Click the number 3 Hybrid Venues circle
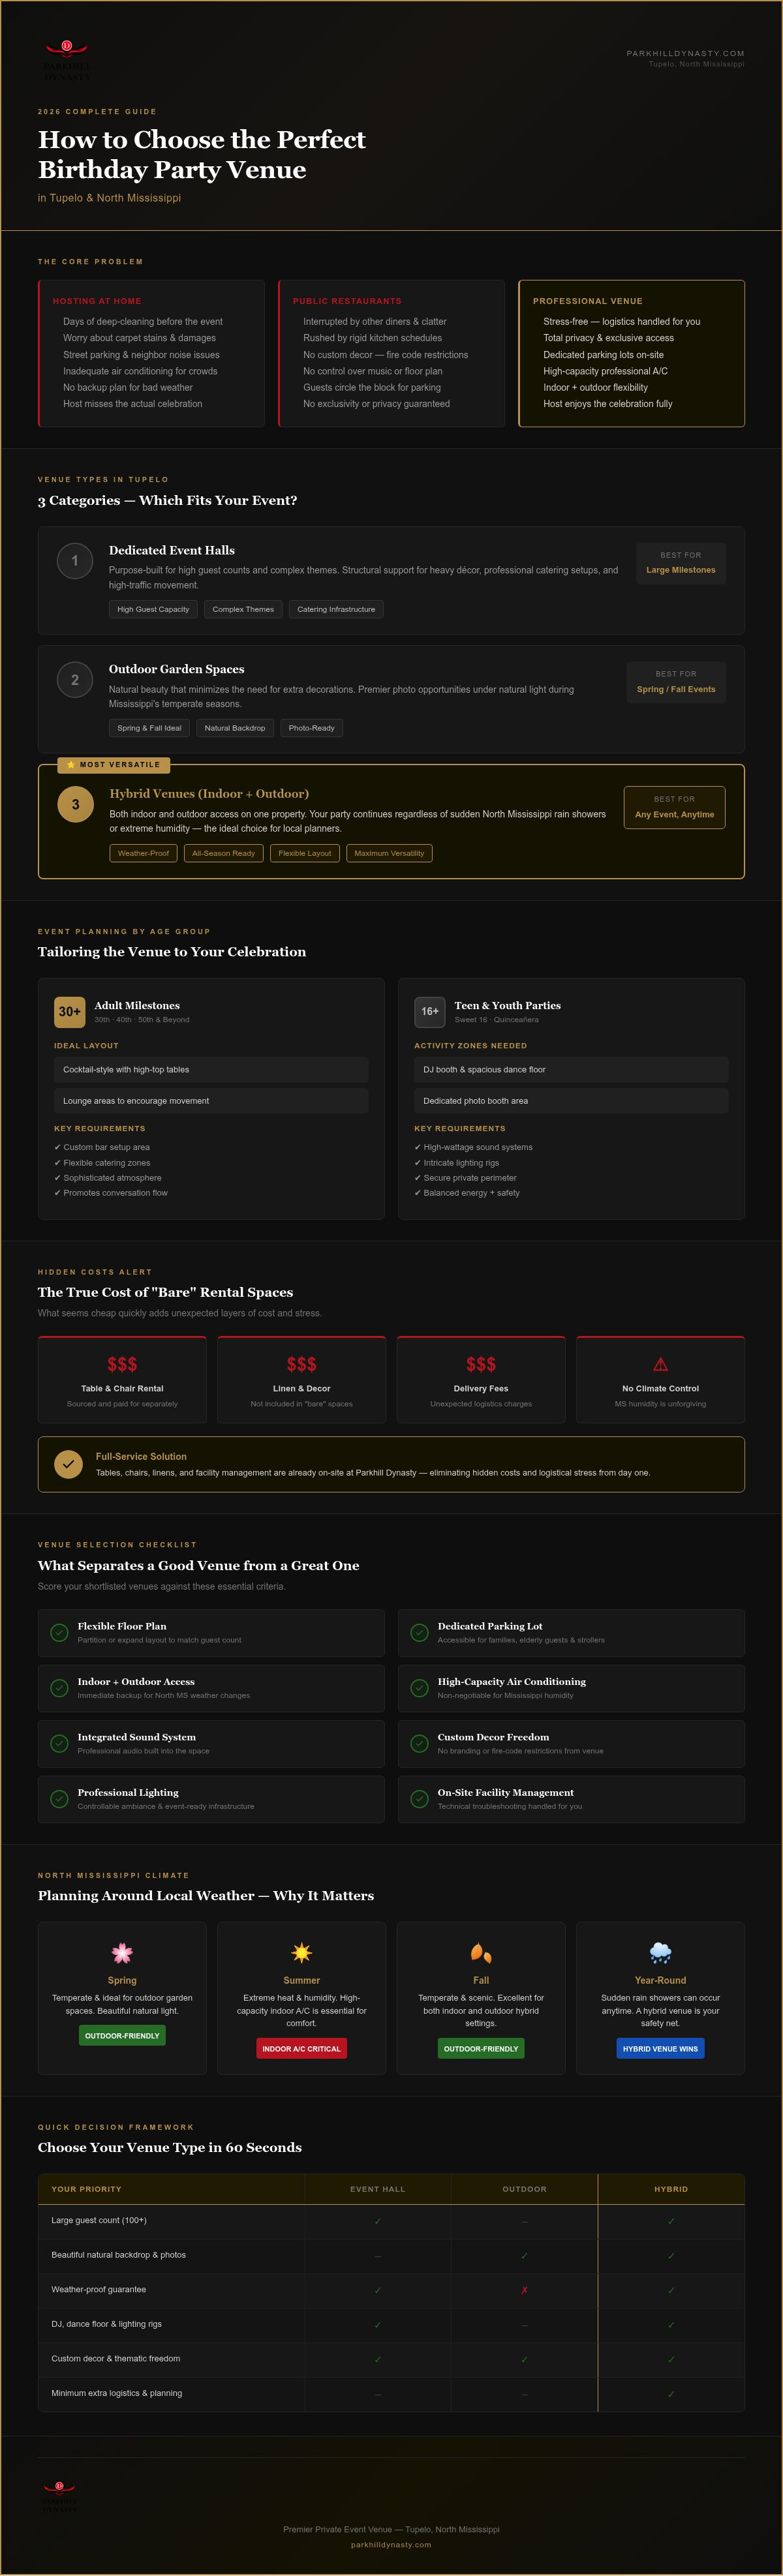Viewport: 783px width, 2576px height. pos(75,804)
